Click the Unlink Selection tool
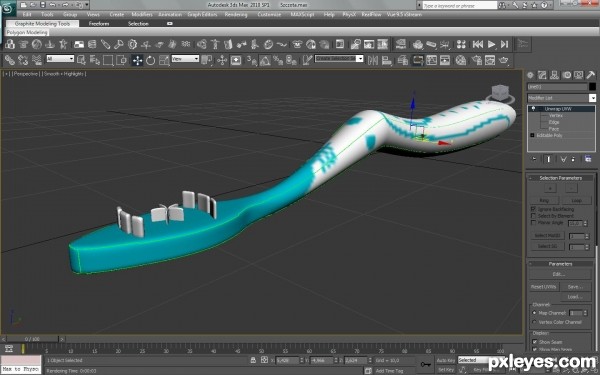 [23, 60]
